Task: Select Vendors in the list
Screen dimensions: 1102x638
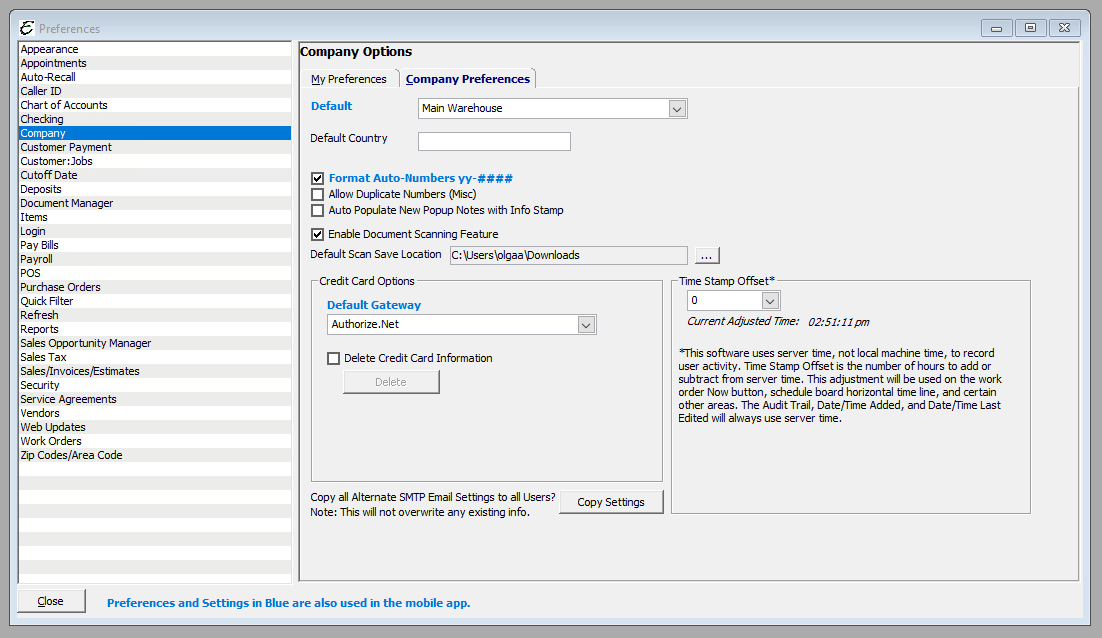Action: (155, 413)
